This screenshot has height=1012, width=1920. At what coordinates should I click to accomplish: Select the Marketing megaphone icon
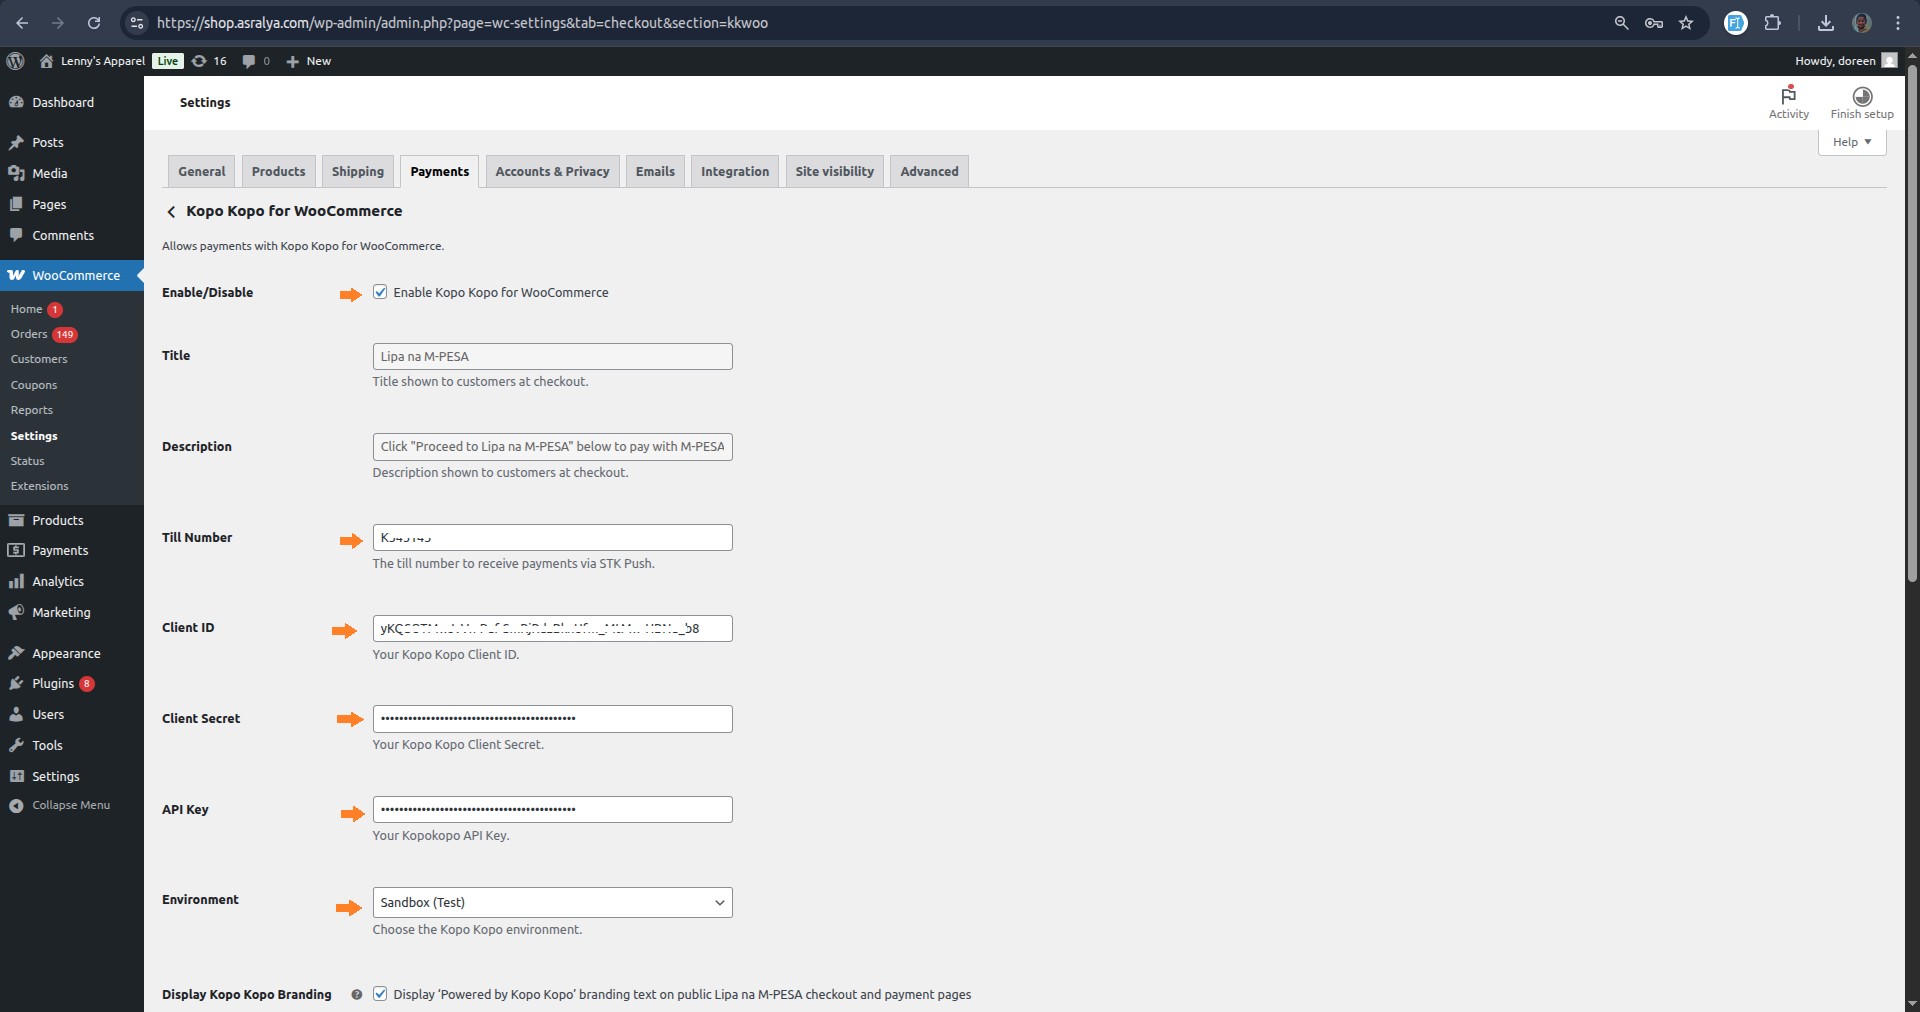pos(16,612)
